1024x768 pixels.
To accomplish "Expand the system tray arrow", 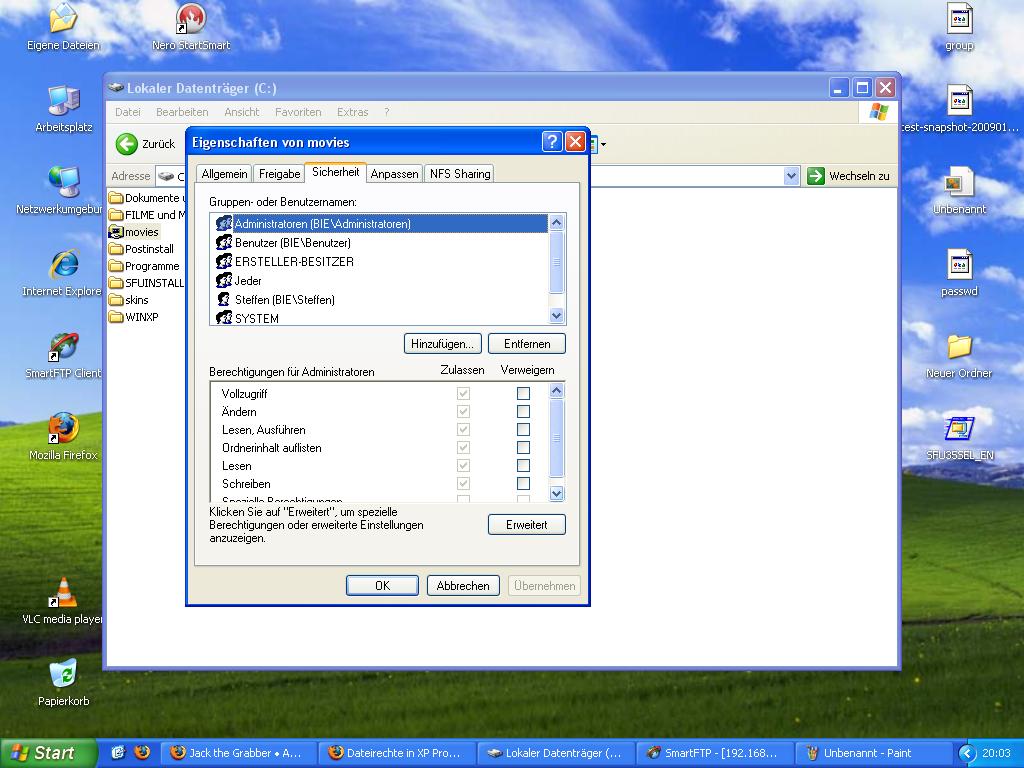I will pos(967,753).
